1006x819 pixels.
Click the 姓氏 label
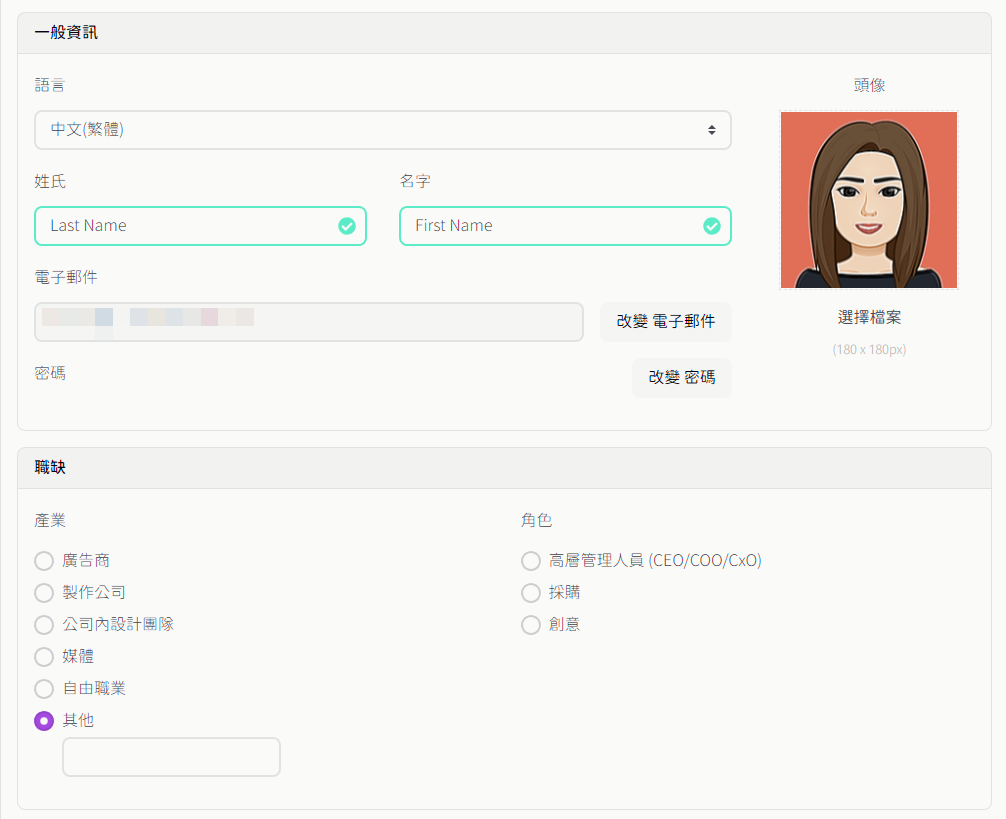click(x=50, y=182)
